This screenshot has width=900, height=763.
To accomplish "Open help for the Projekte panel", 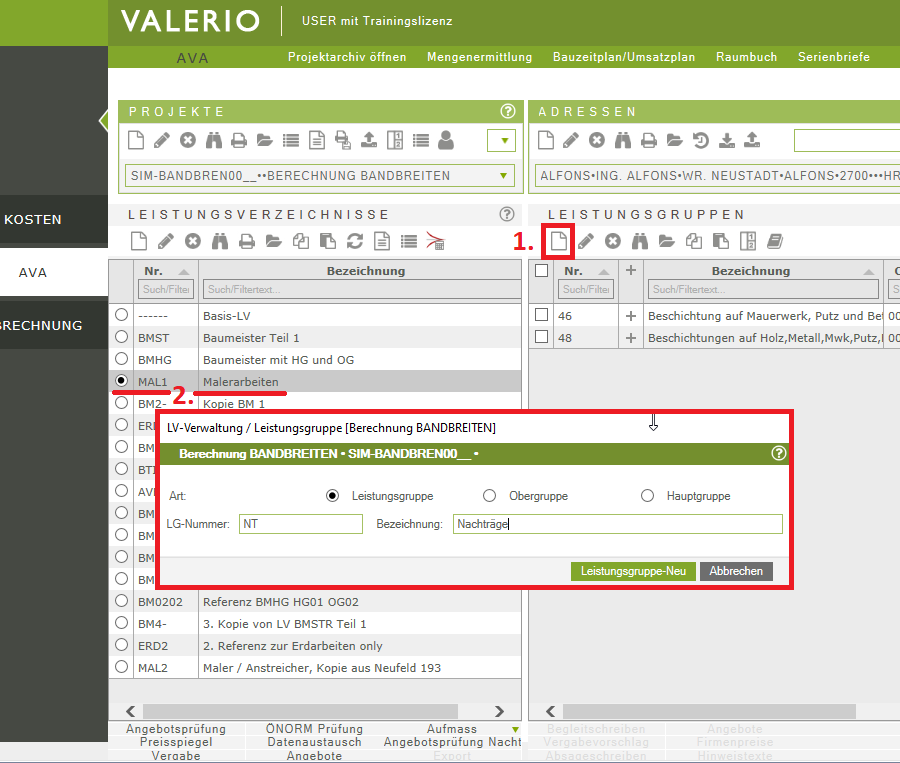I will click(507, 111).
